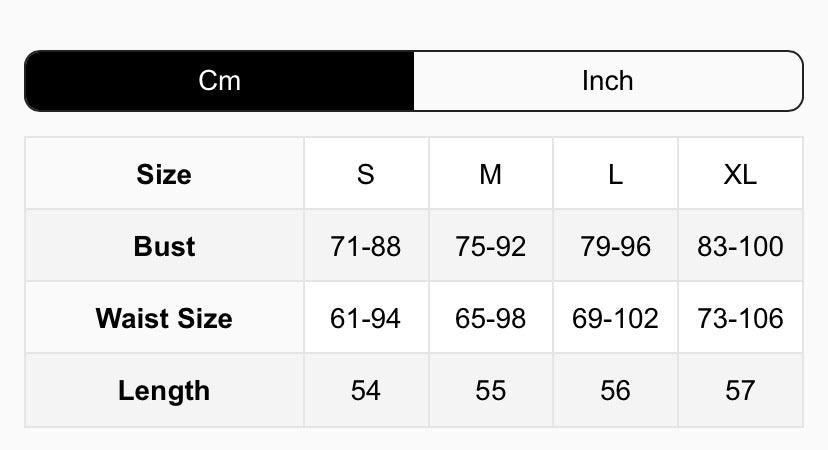Click waist value 69-102 for size L
Image resolution: width=828 pixels, height=450 pixels.
point(615,318)
